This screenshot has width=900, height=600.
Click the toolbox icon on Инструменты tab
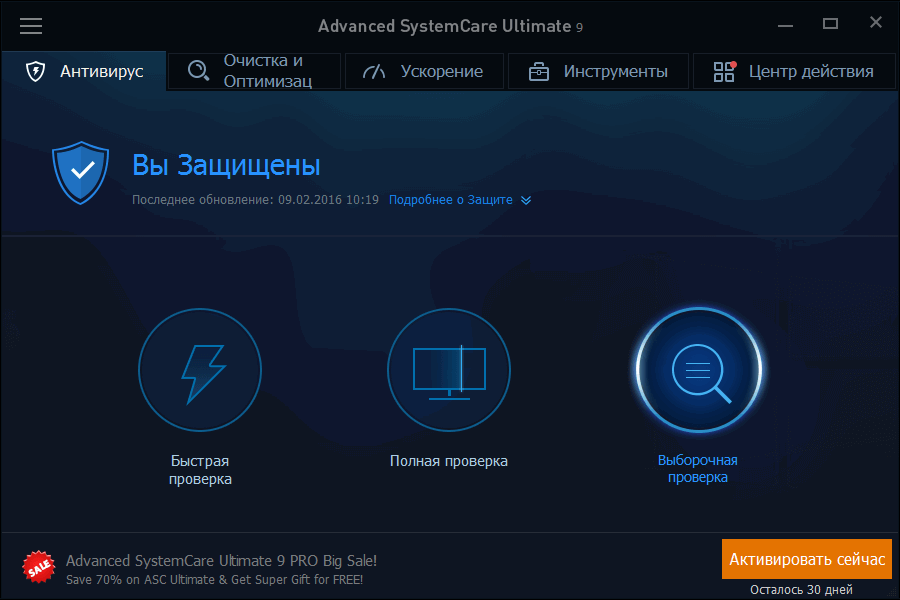[x=538, y=70]
